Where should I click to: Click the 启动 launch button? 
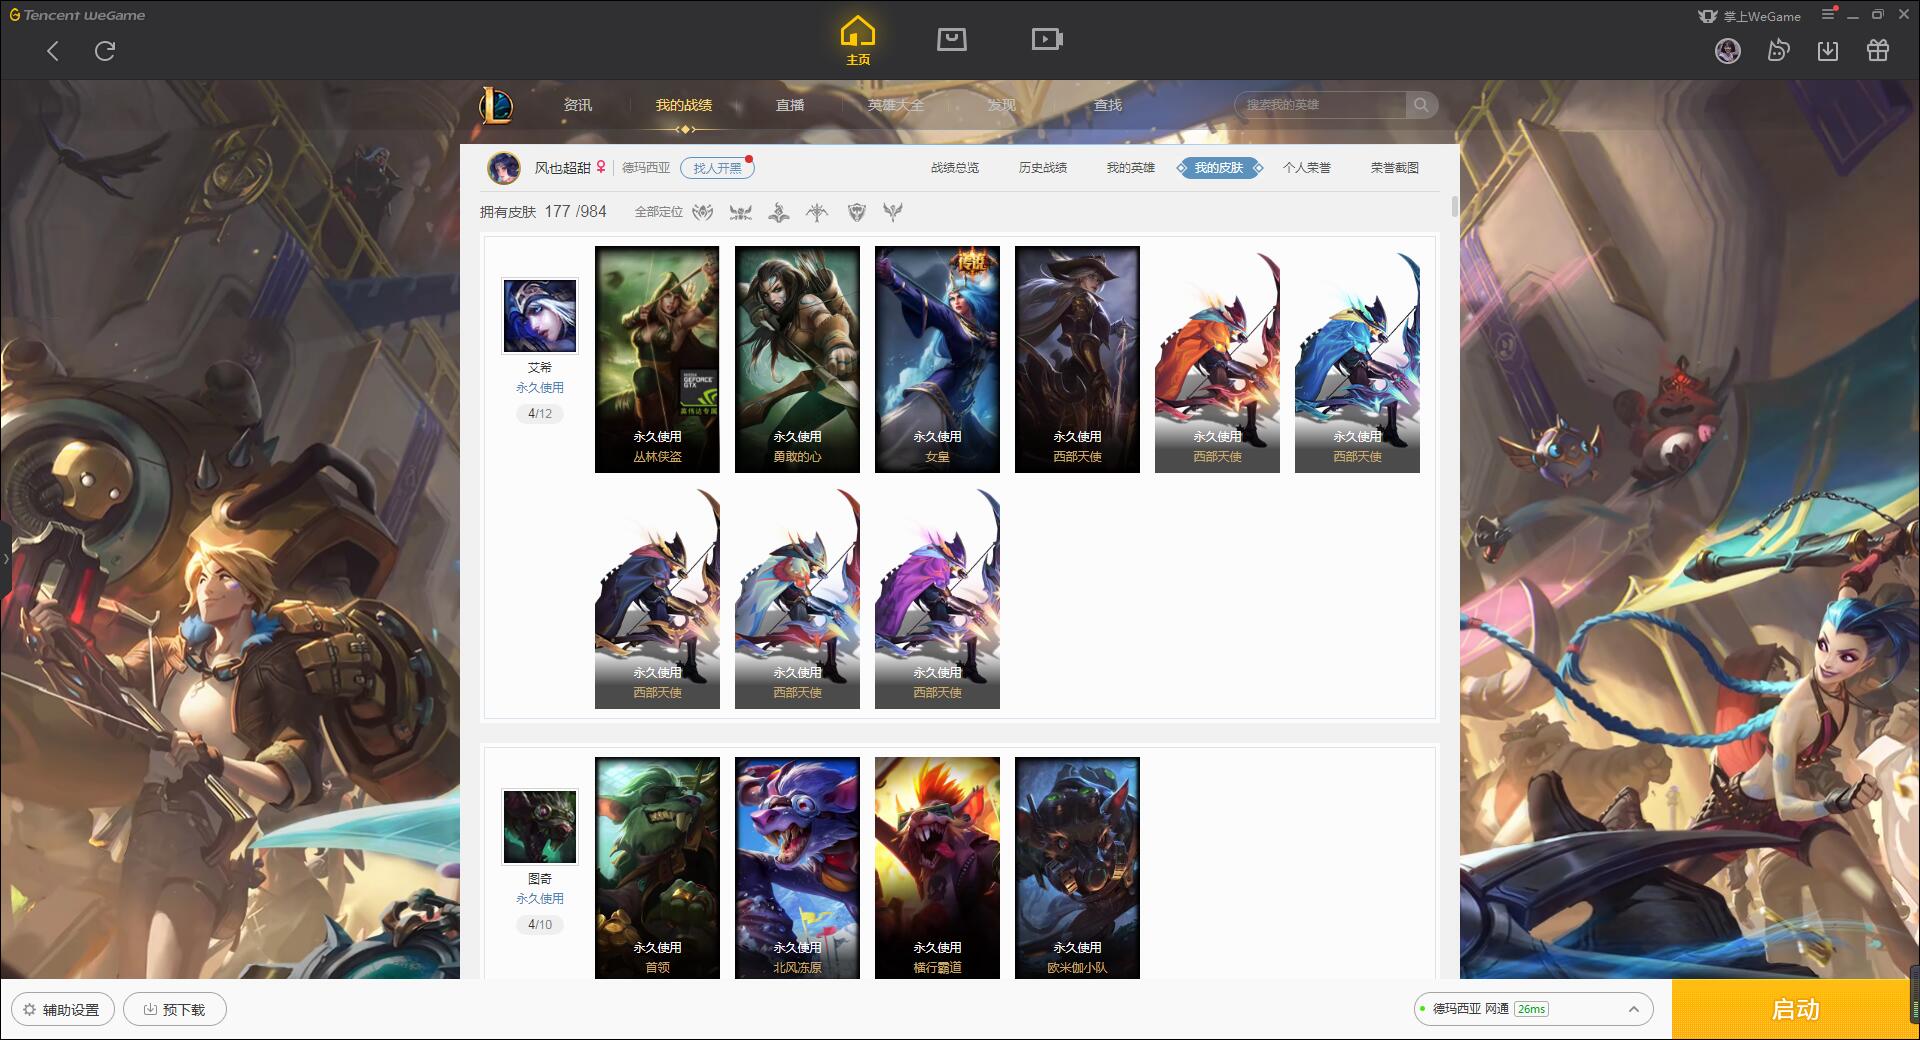tap(1795, 1009)
